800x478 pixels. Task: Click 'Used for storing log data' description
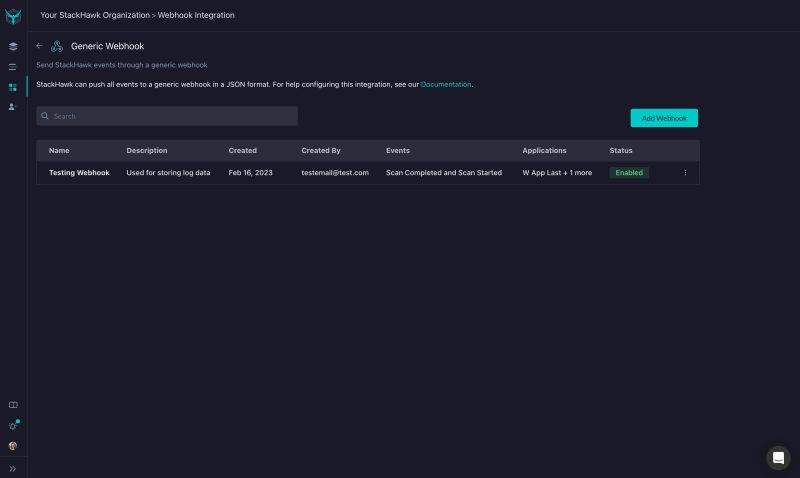(x=168, y=172)
